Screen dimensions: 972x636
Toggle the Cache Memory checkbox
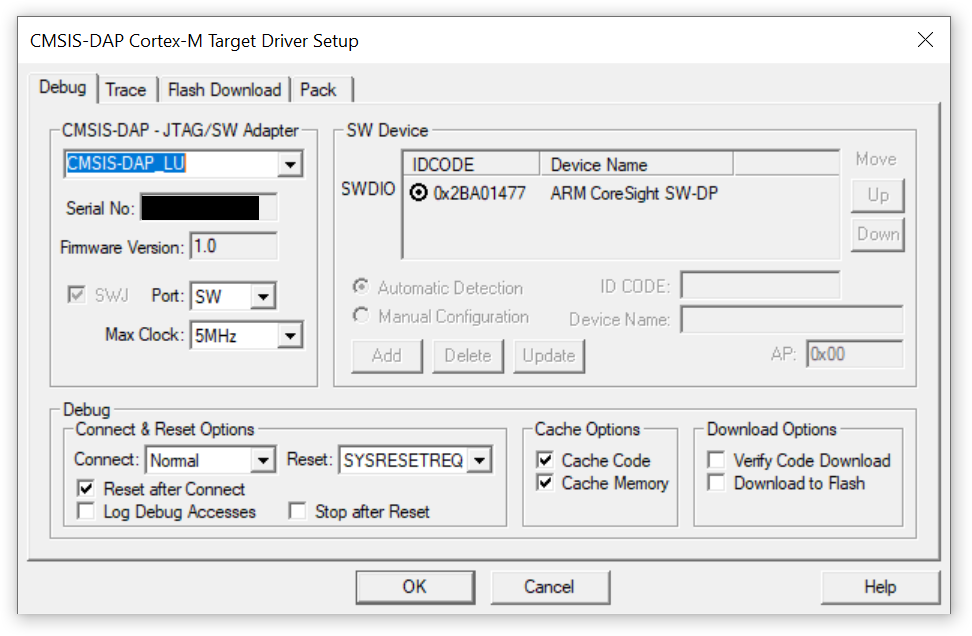tap(545, 482)
